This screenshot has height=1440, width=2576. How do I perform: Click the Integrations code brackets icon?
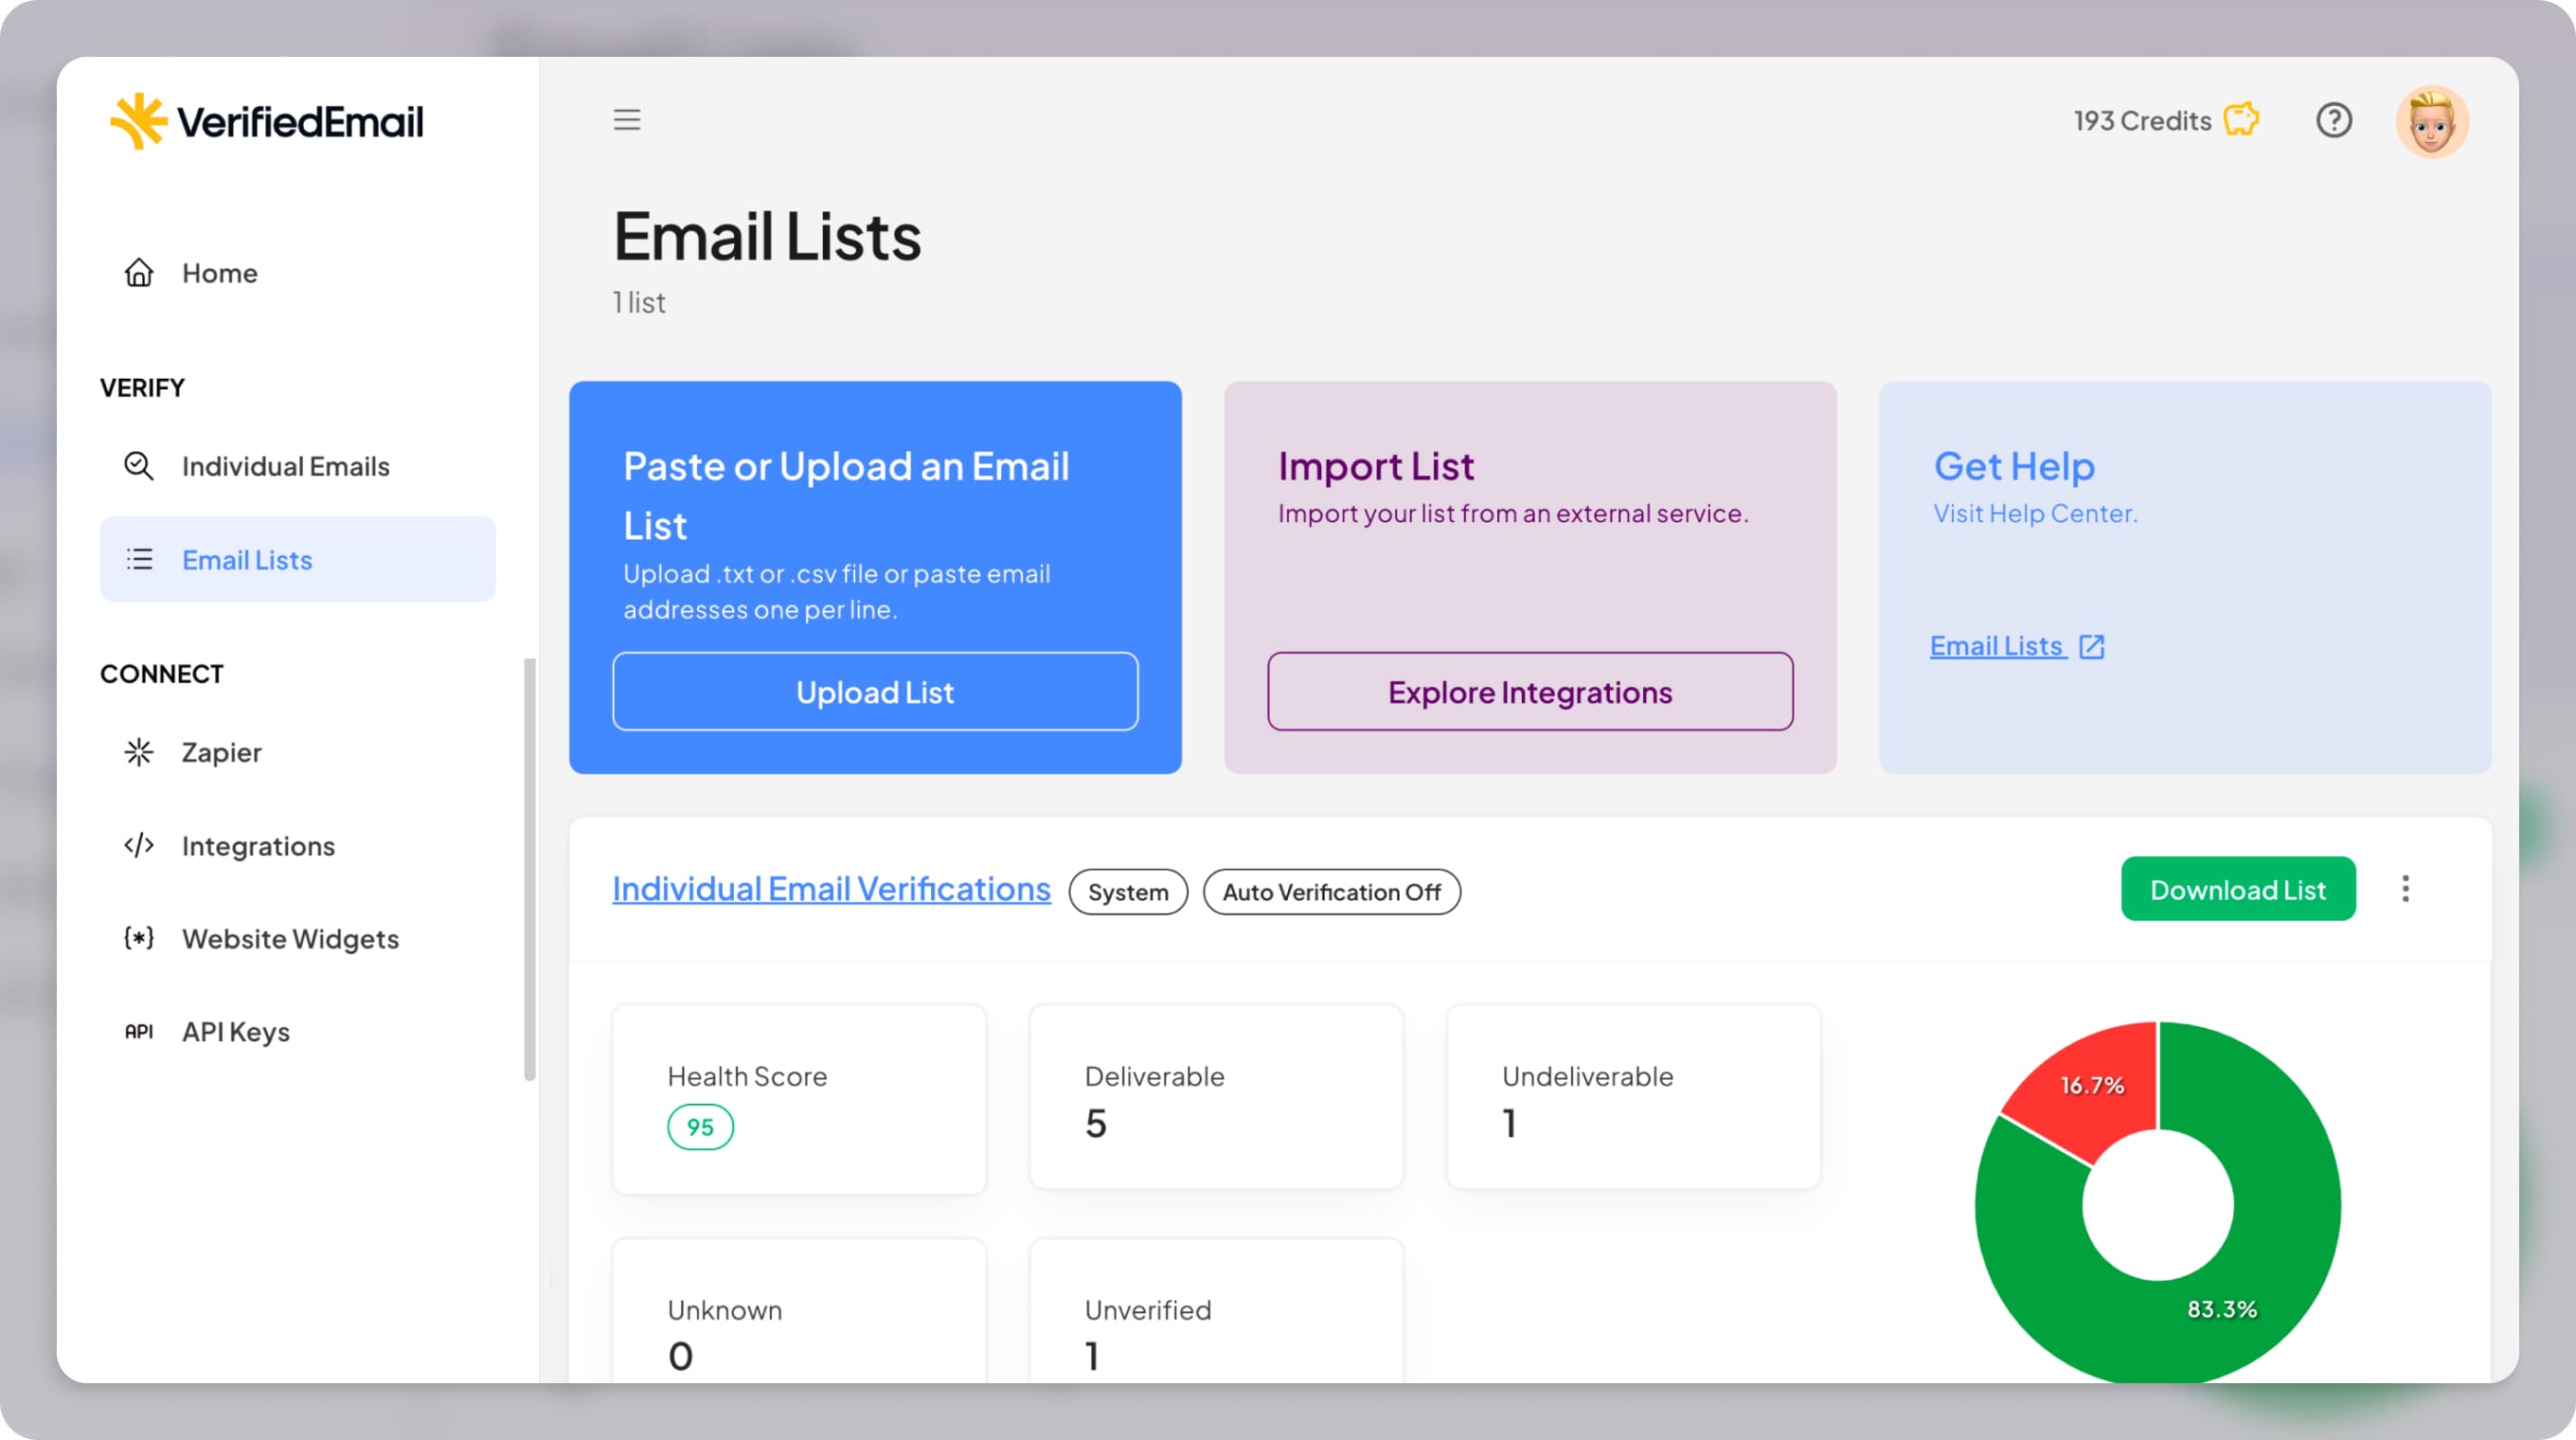click(139, 845)
